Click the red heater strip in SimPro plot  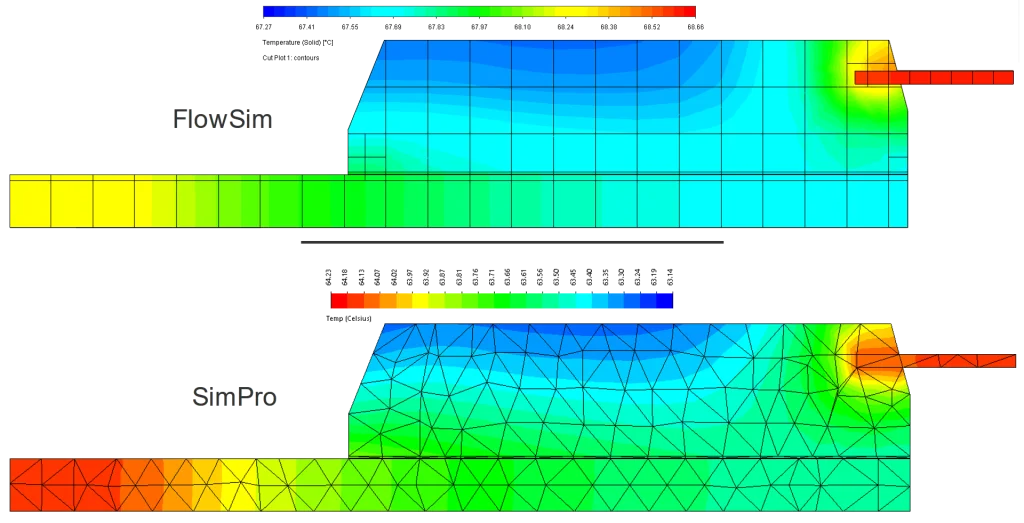coord(936,361)
